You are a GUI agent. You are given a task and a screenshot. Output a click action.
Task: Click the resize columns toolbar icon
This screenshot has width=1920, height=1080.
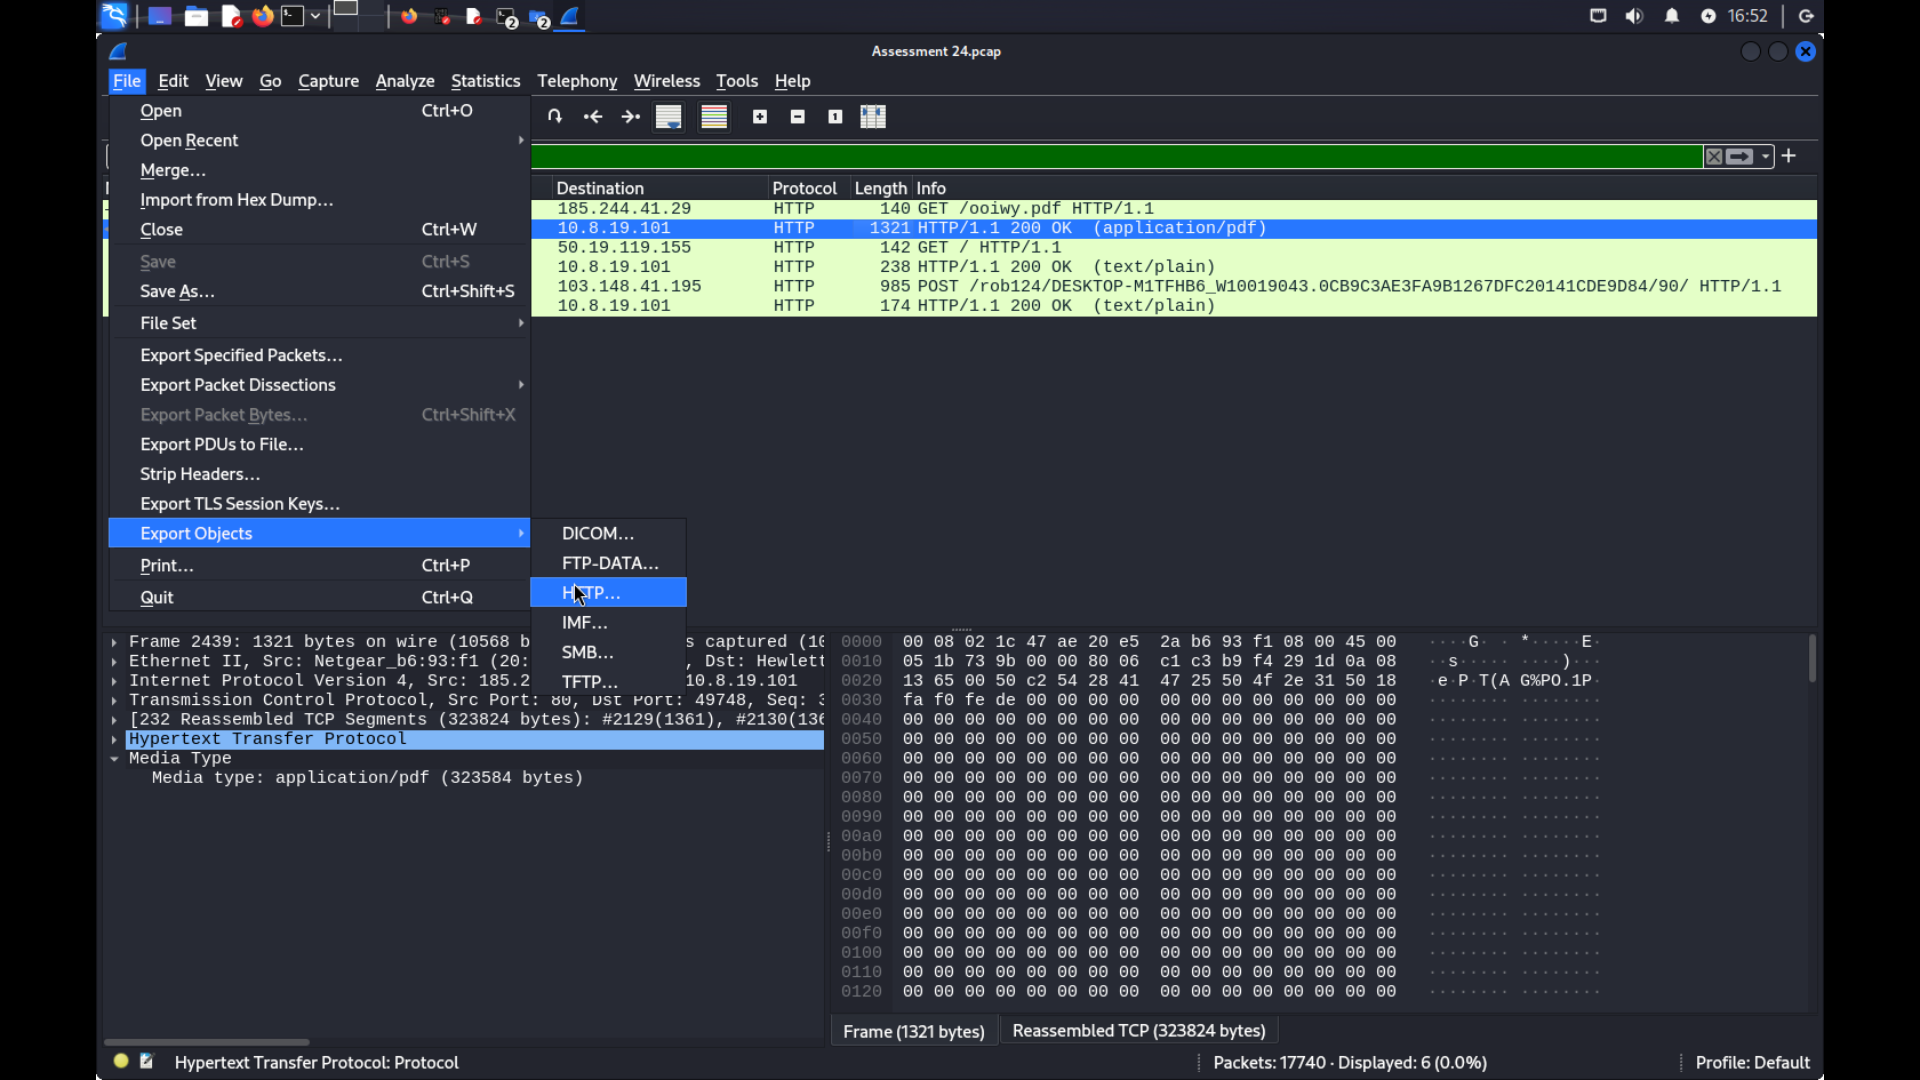872,116
